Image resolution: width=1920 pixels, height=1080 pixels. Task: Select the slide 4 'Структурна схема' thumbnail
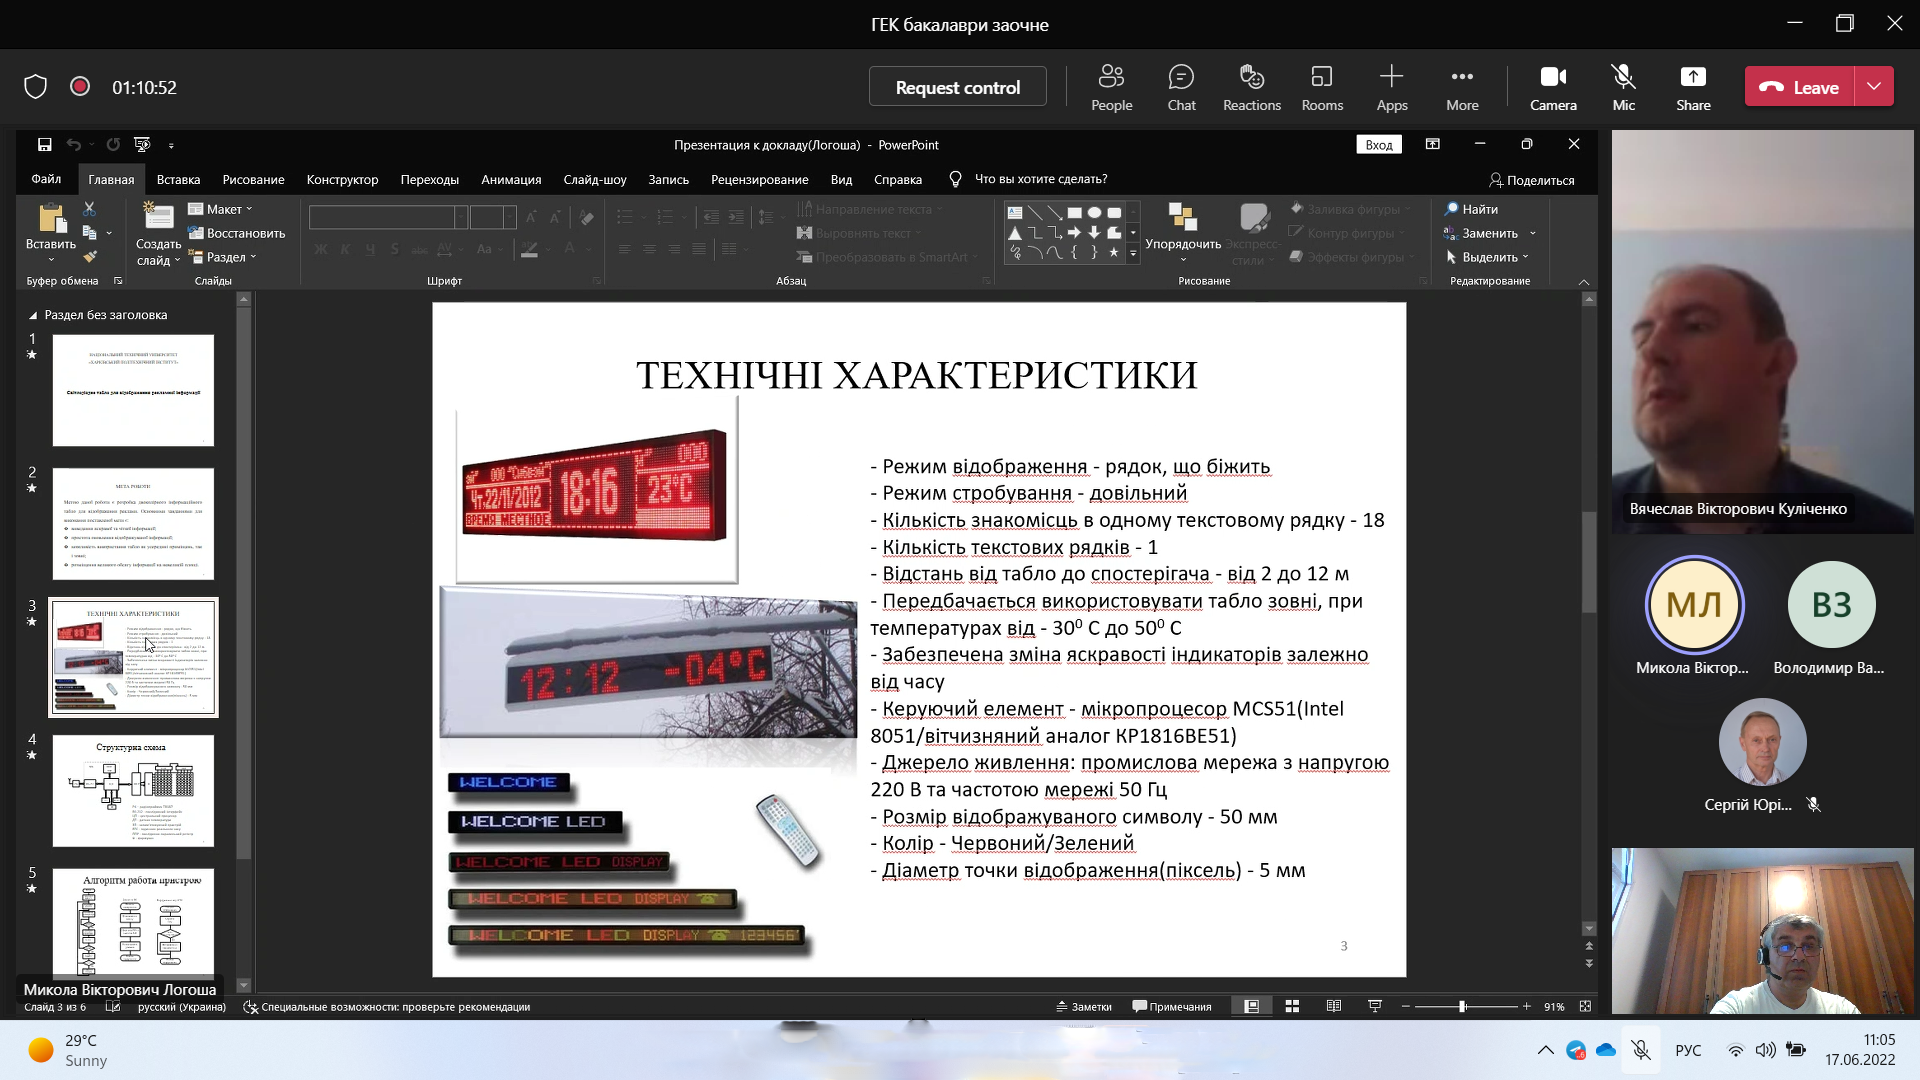[133, 790]
